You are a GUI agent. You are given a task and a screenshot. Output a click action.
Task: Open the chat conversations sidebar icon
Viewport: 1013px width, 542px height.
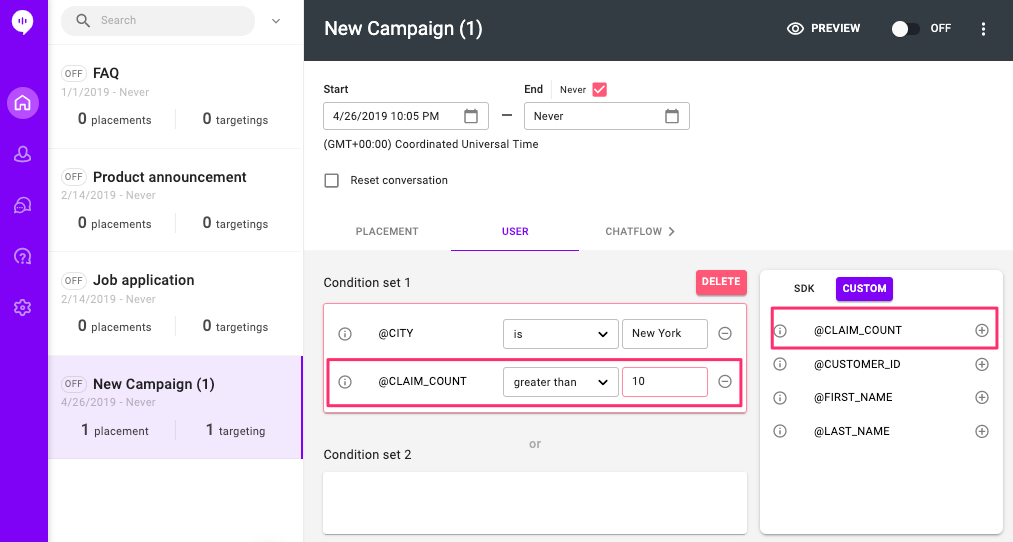(x=23, y=205)
